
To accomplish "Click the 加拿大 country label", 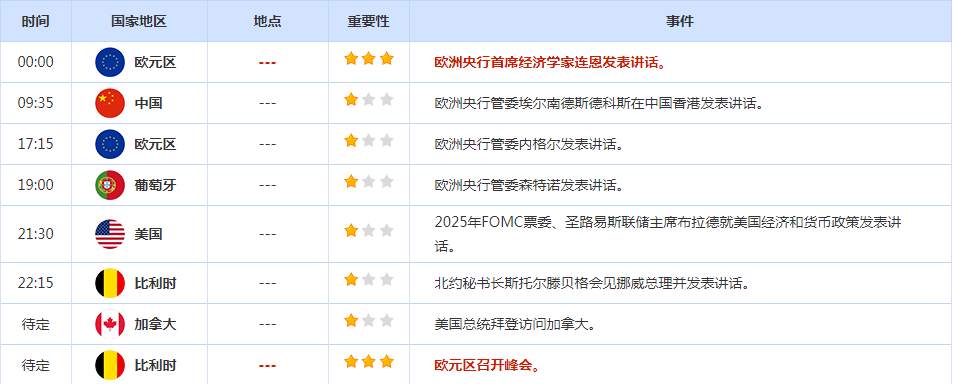I will 155,324.
